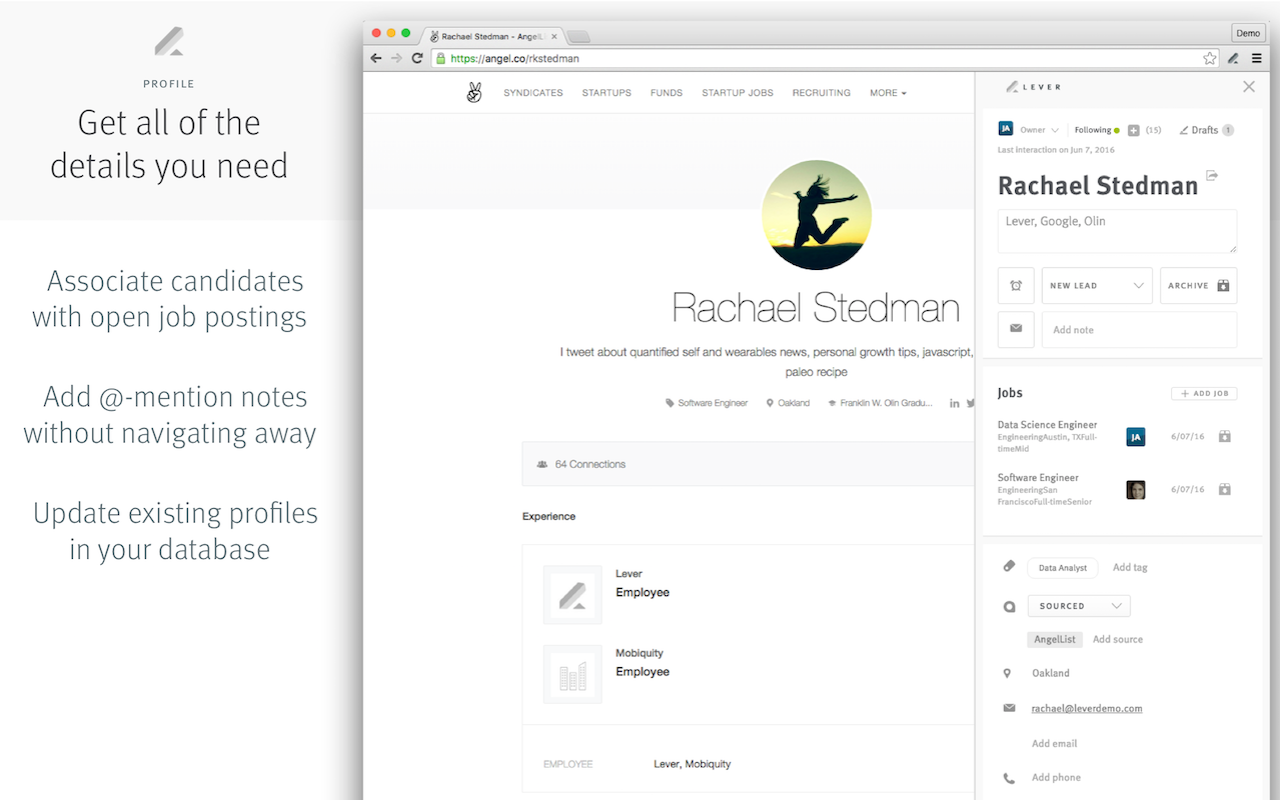
Task: Click Add phone
Action: point(1056,777)
